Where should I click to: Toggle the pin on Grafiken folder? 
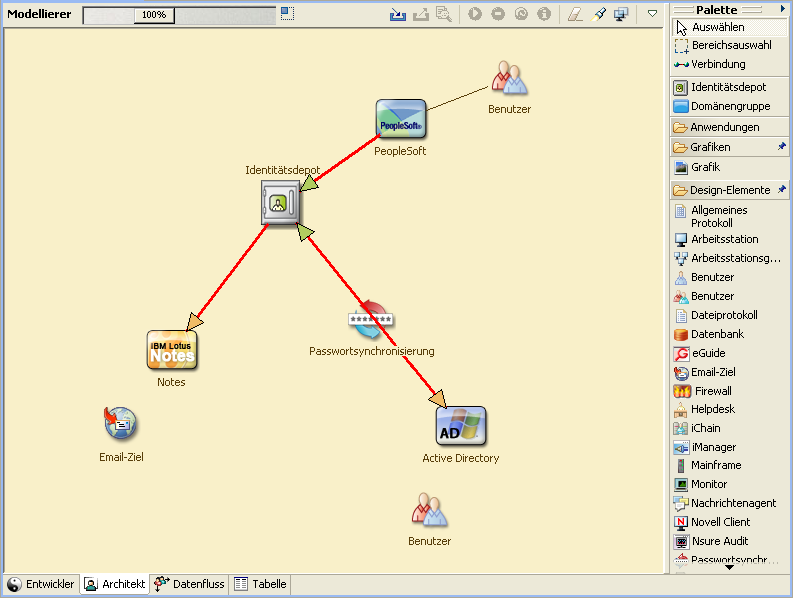[x=782, y=146]
